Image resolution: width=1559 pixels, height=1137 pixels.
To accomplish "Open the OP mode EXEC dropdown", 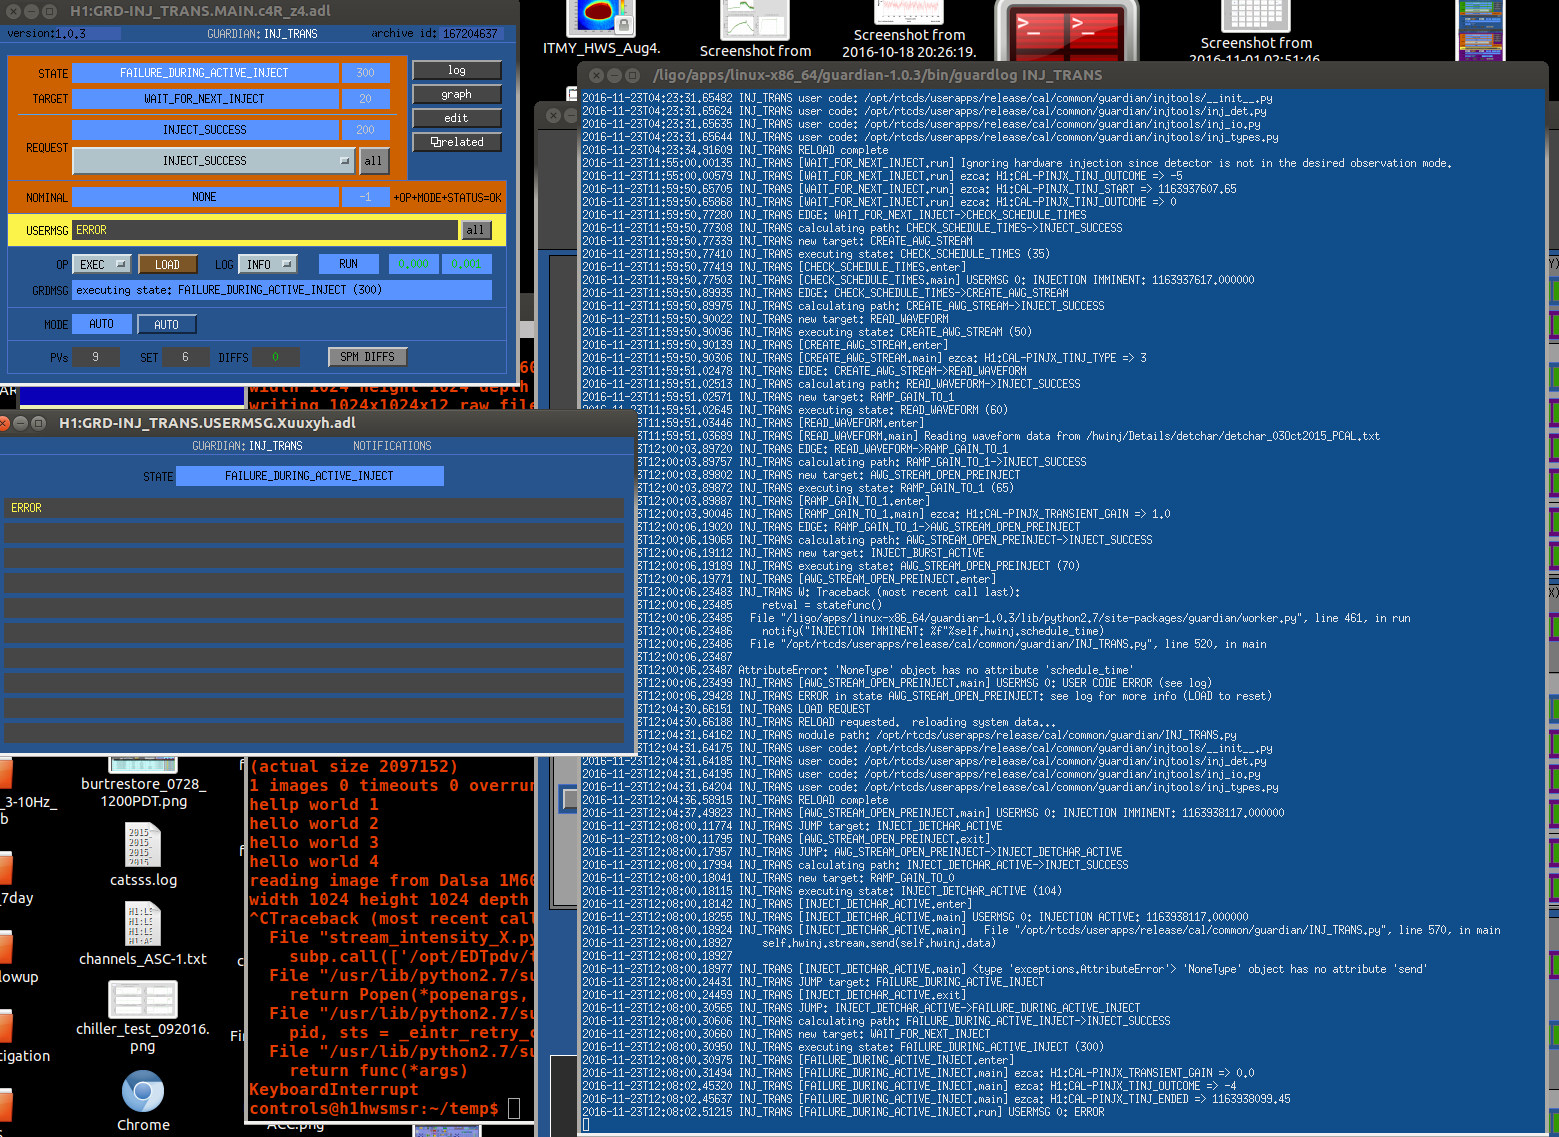I will pyautogui.click(x=104, y=264).
